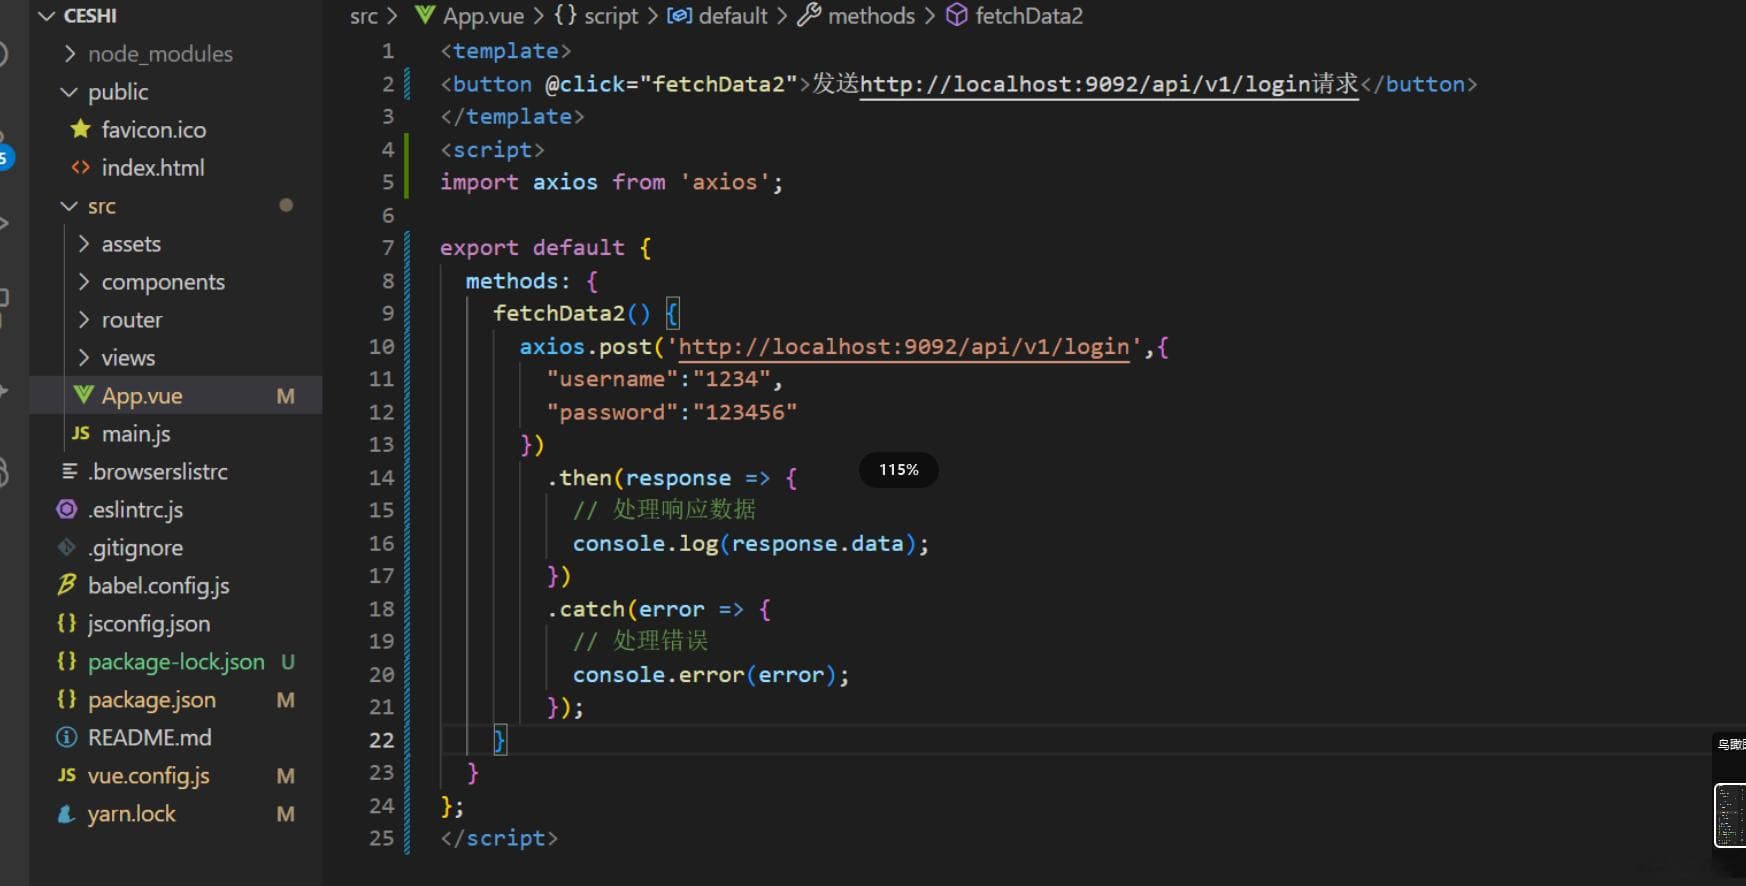Click the cube icon before fetchData2 breadcrumb
The height and width of the screenshot is (886, 1746).
[957, 15]
